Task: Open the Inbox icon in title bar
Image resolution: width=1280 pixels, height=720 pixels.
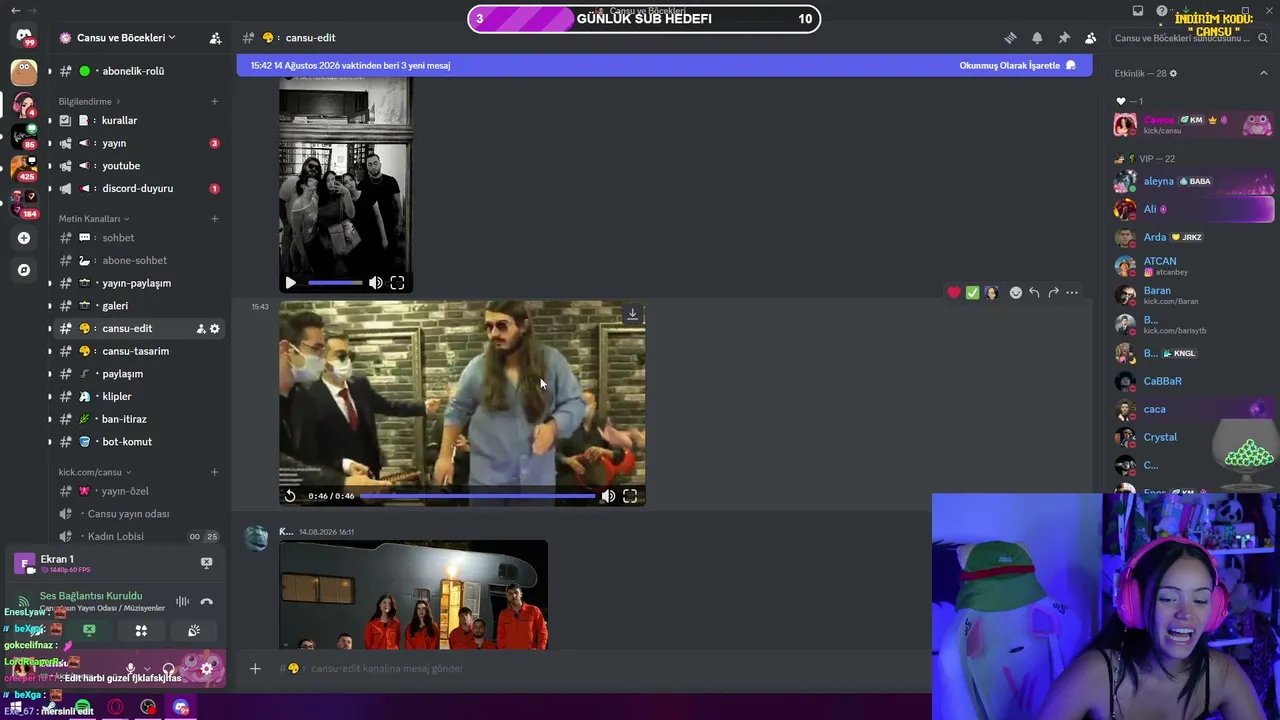Action: tap(1138, 11)
